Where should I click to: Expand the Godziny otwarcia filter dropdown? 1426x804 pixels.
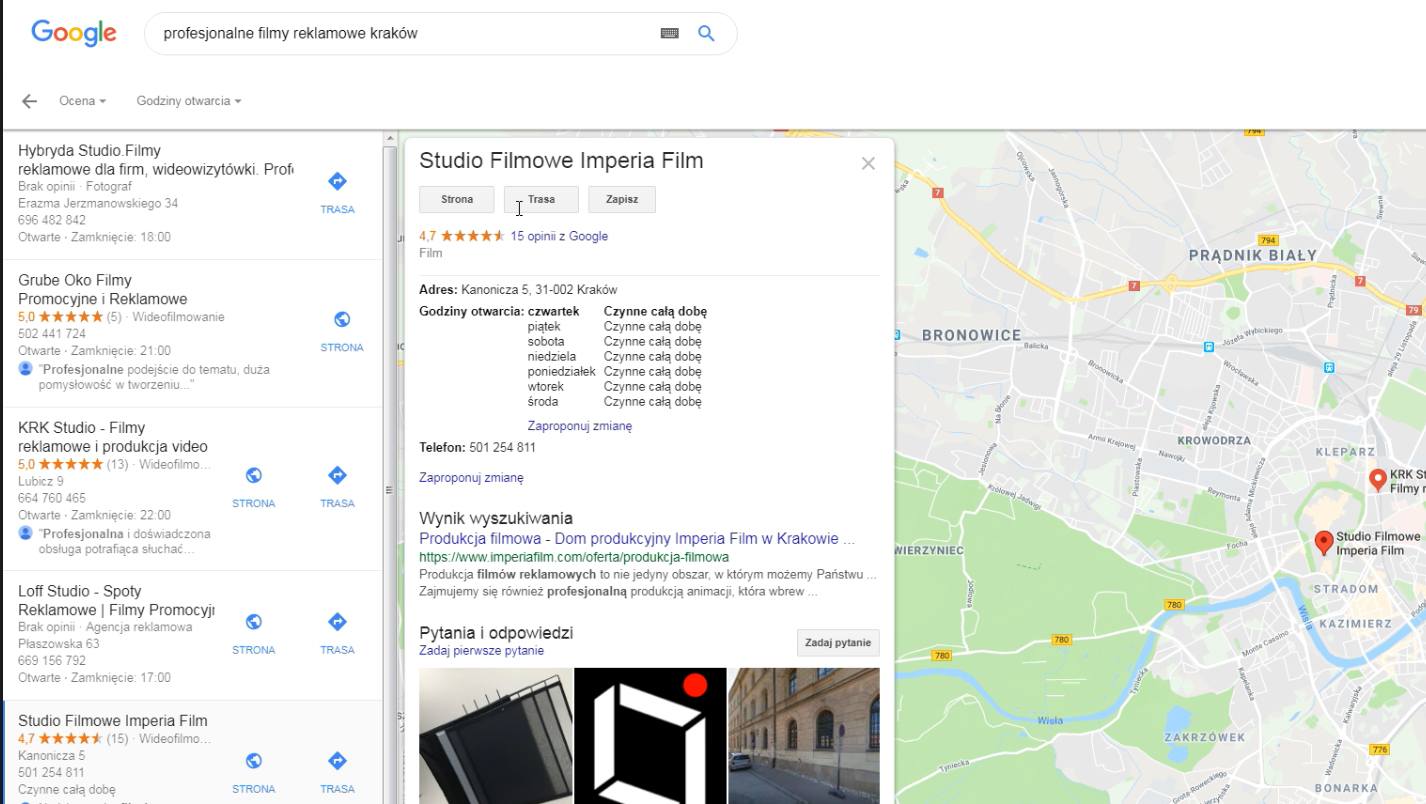188,101
